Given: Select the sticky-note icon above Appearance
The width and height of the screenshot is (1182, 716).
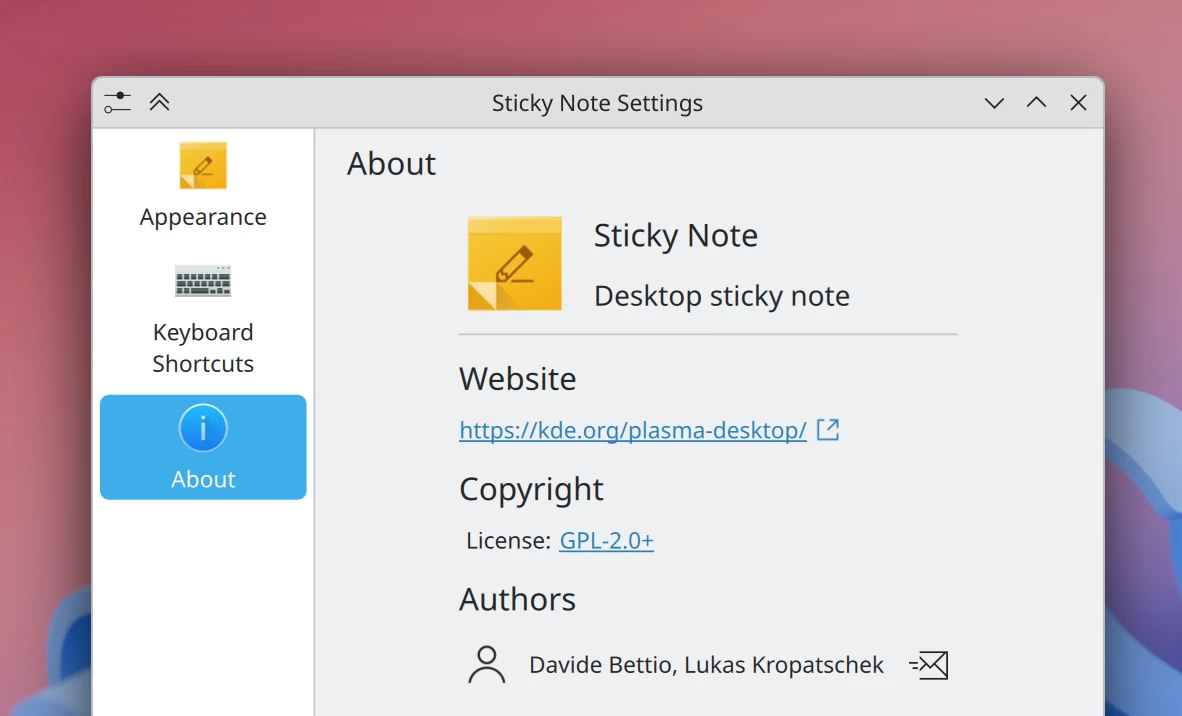Looking at the screenshot, I should (x=203, y=165).
